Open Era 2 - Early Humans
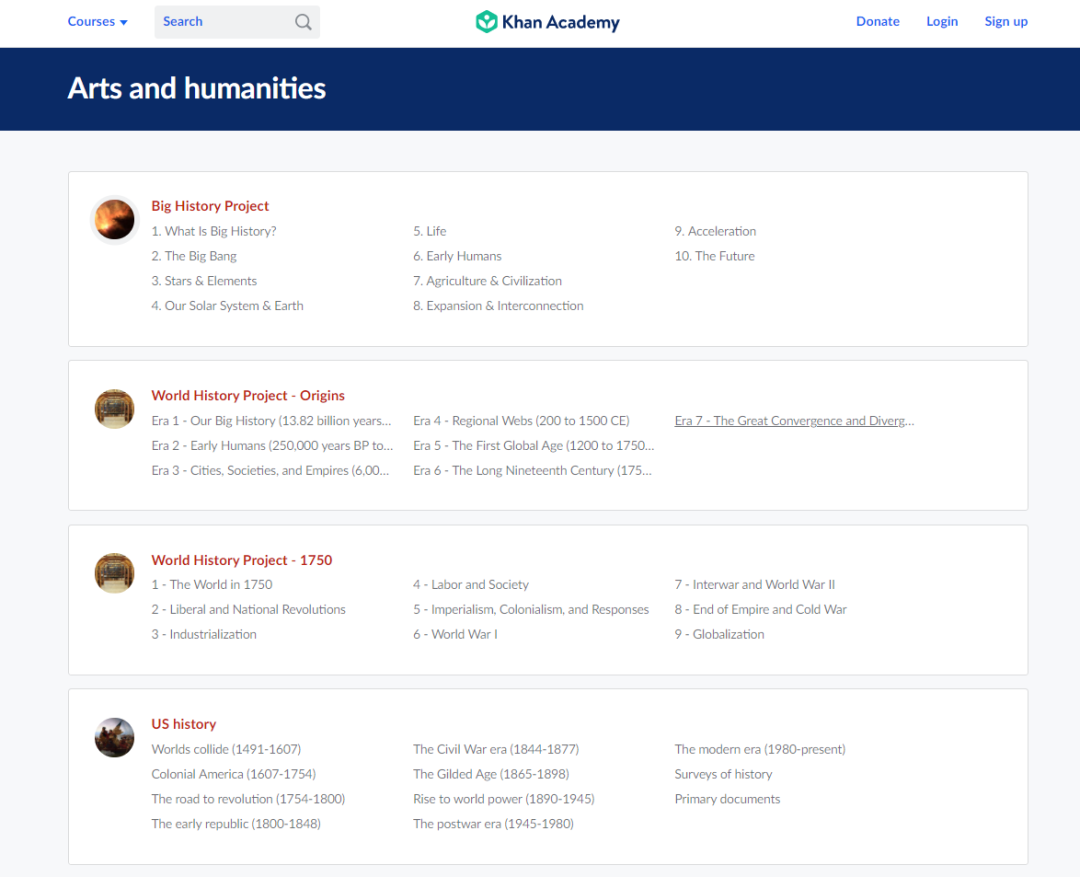Viewport: 1080px width, 877px height. coord(272,446)
